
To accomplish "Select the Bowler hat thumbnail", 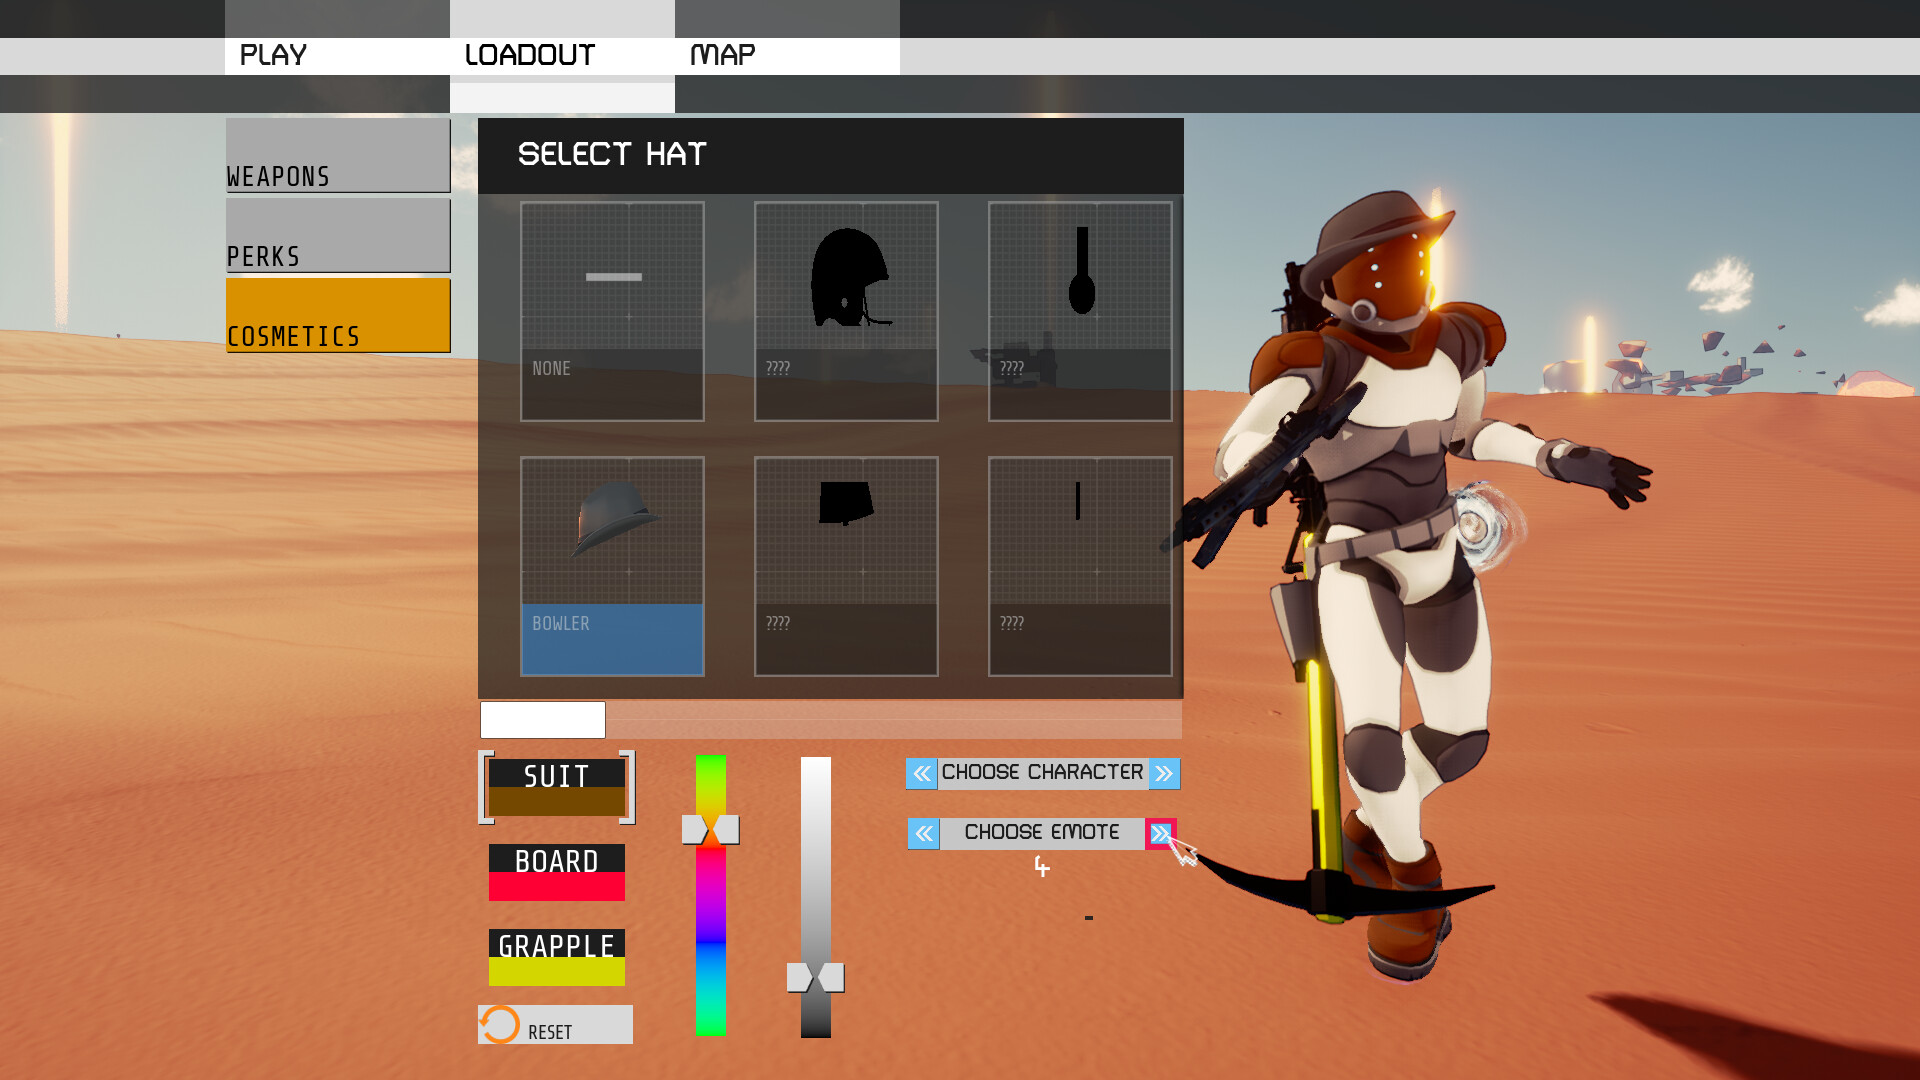I will 612,565.
